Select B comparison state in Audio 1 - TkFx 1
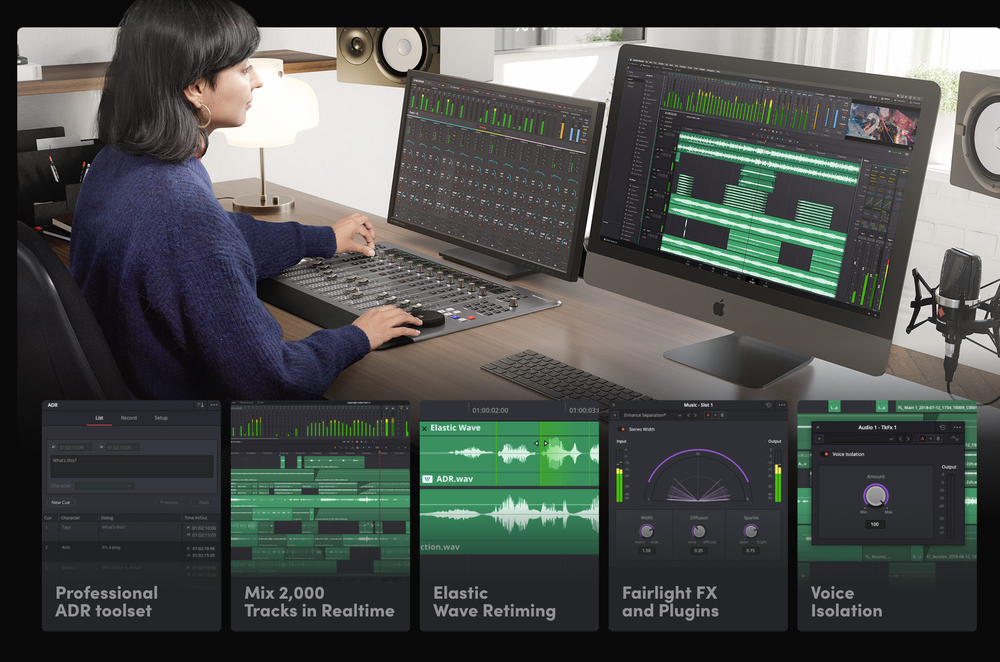 tap(938, 439)
